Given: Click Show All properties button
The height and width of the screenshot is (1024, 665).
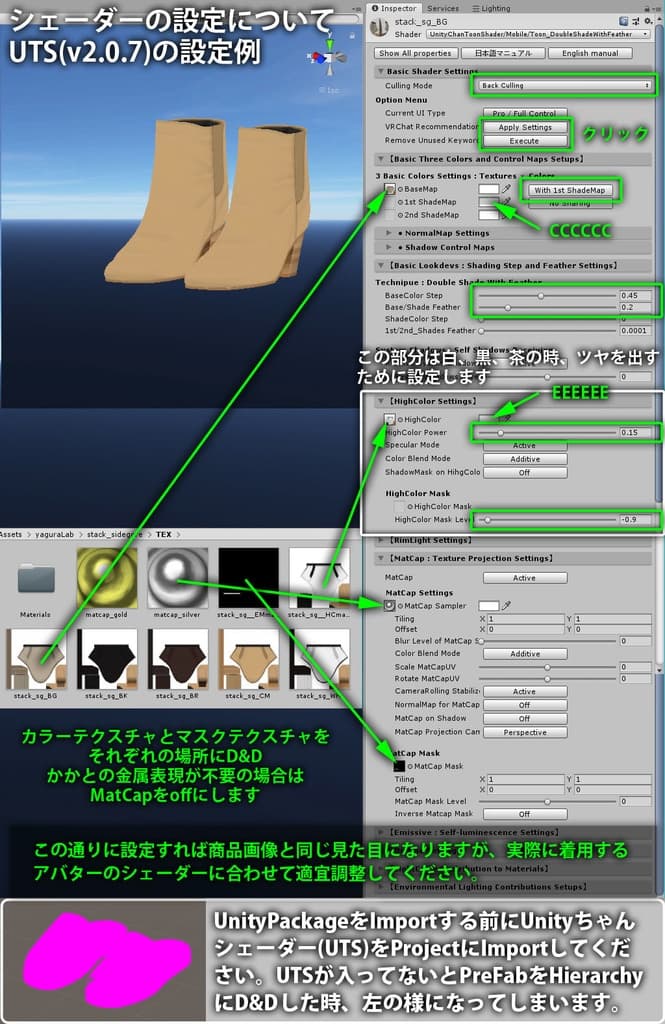Looking at the screenshot, I should pos(415,53).
